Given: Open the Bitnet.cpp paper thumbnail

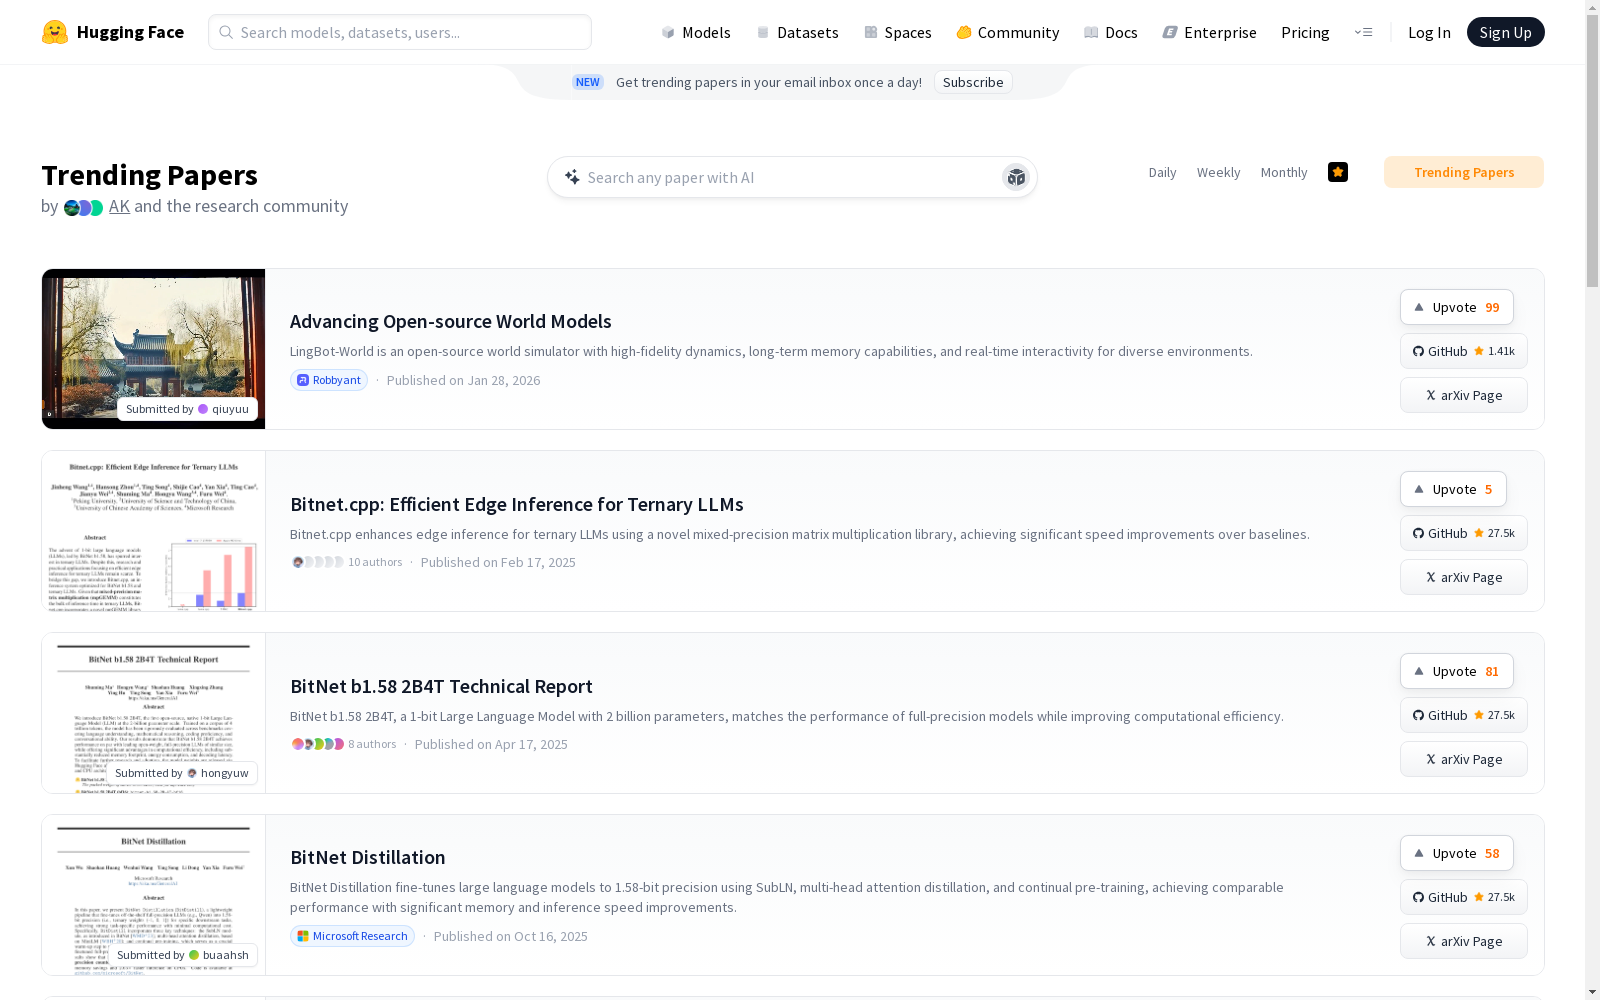Looking at the screenshot, I should point(153,531).
